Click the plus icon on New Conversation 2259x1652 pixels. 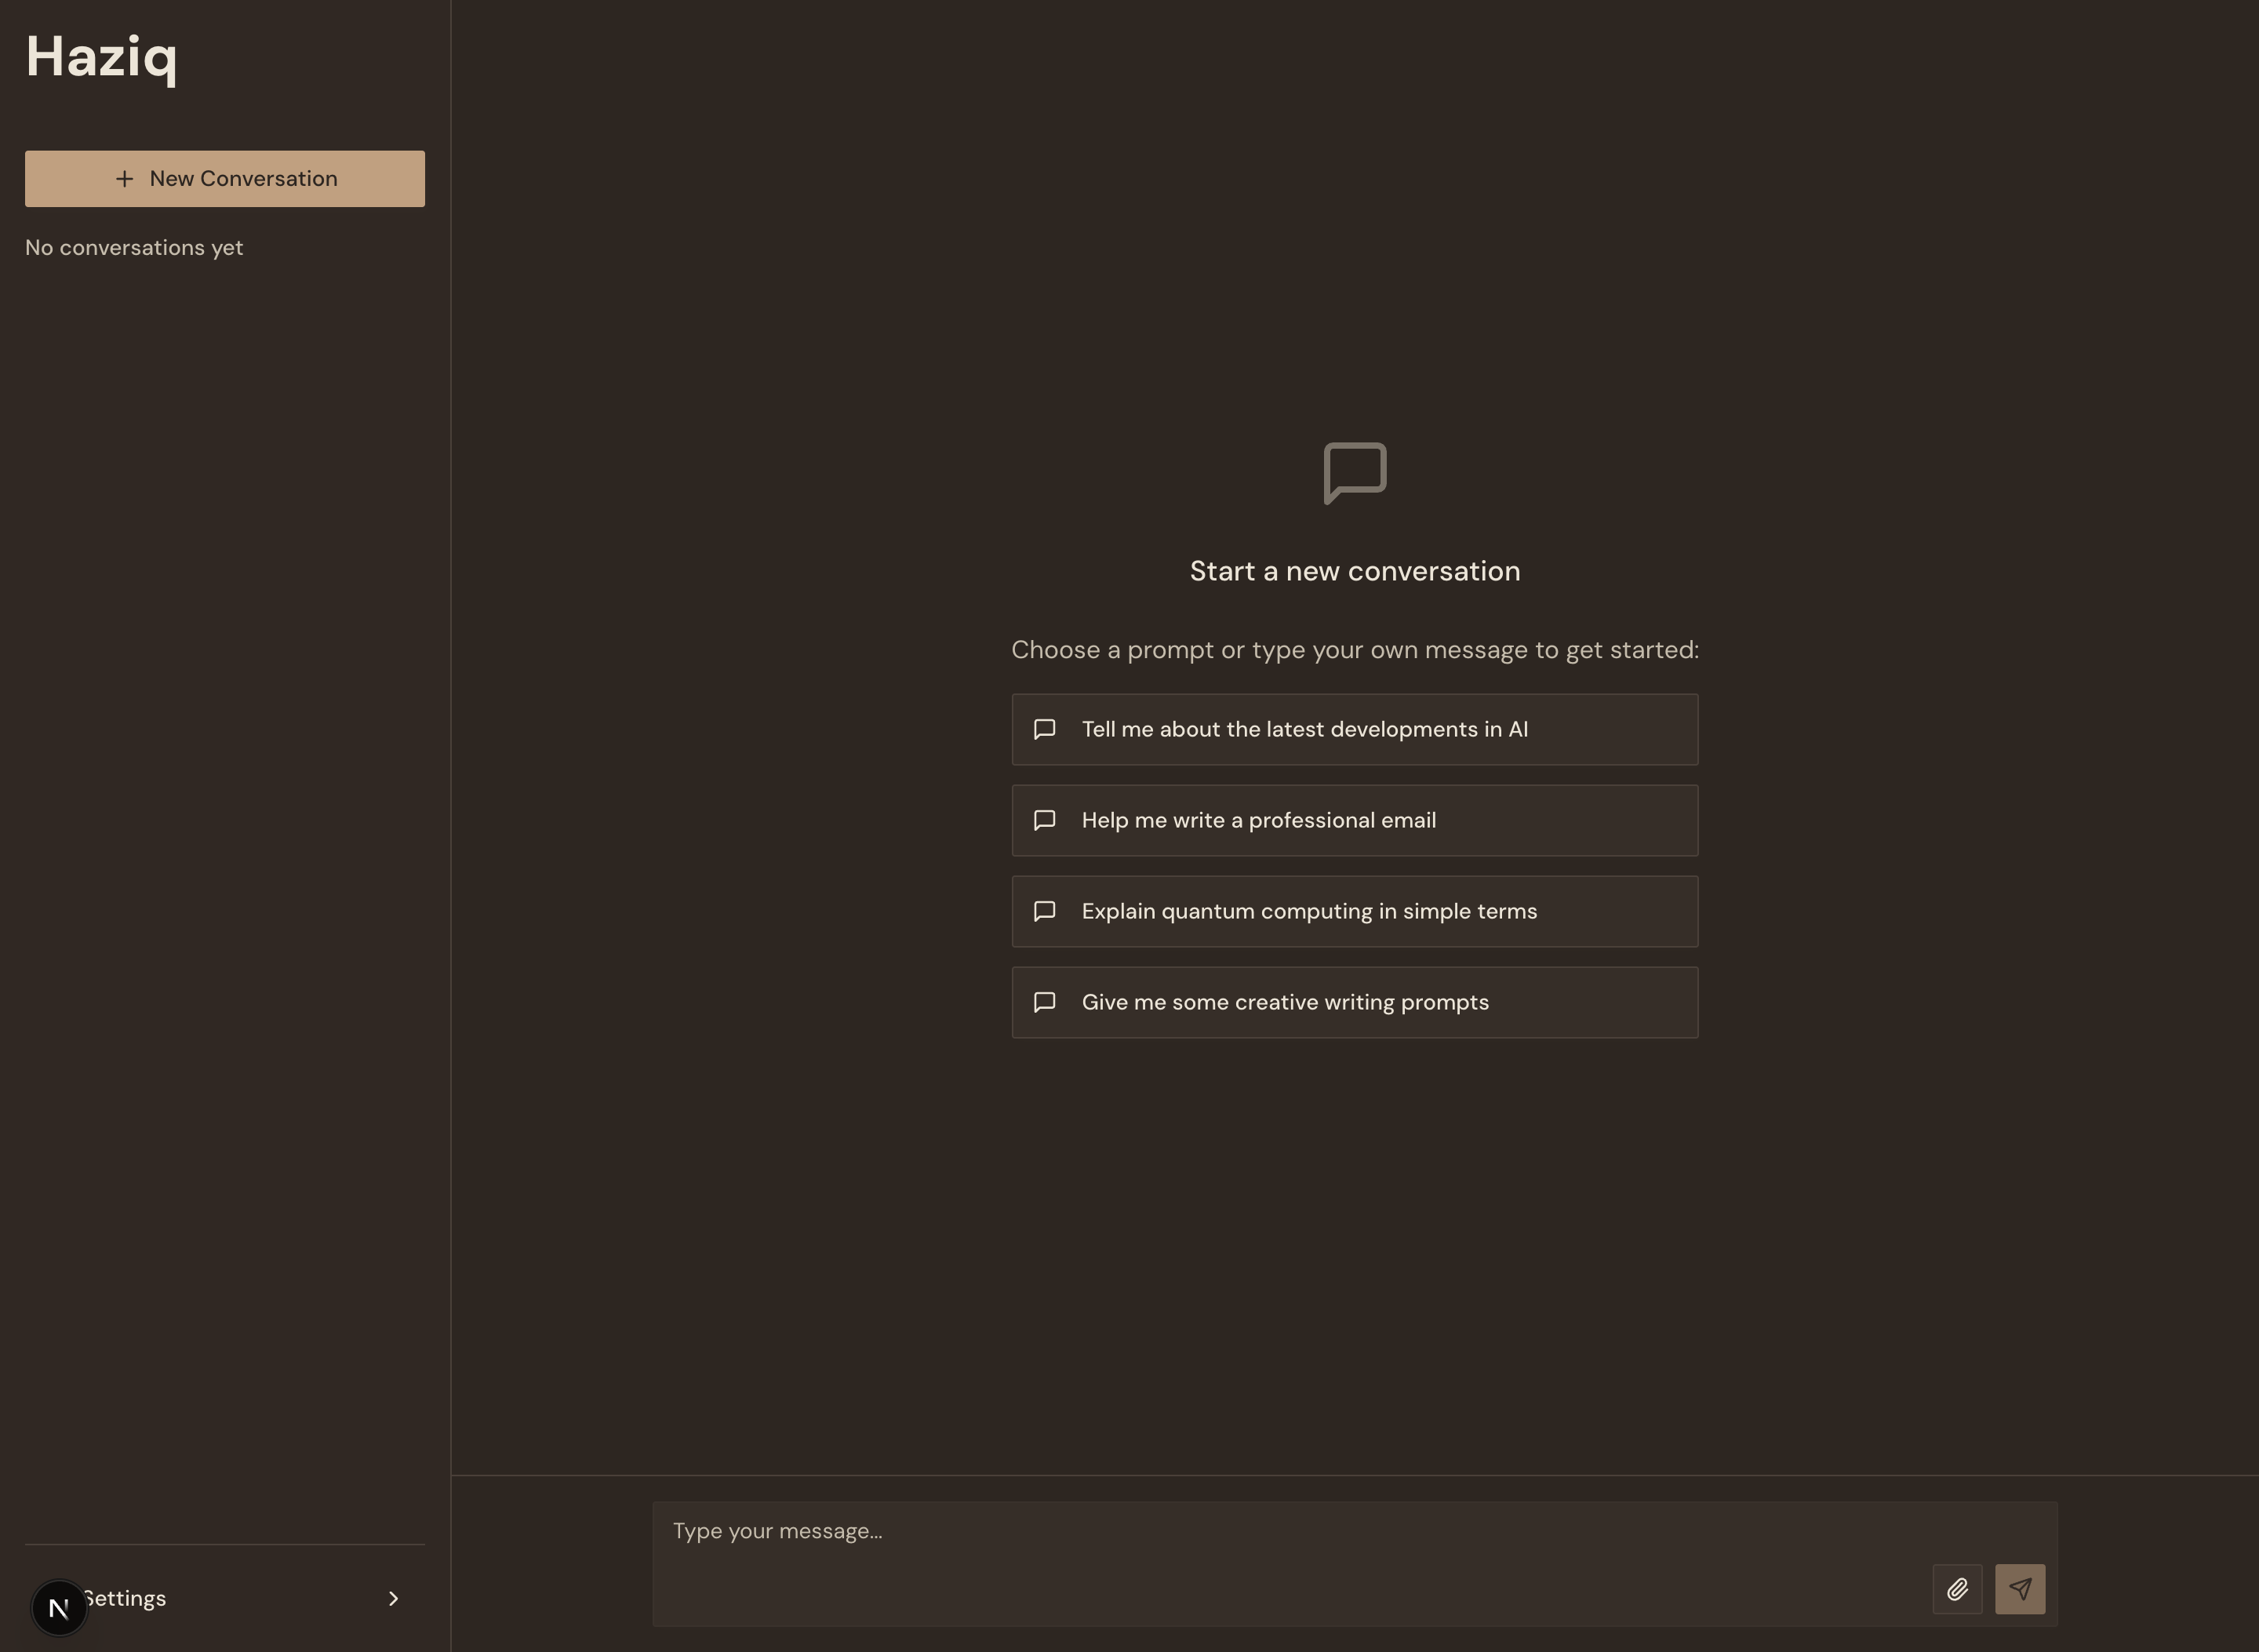(124, 178)
